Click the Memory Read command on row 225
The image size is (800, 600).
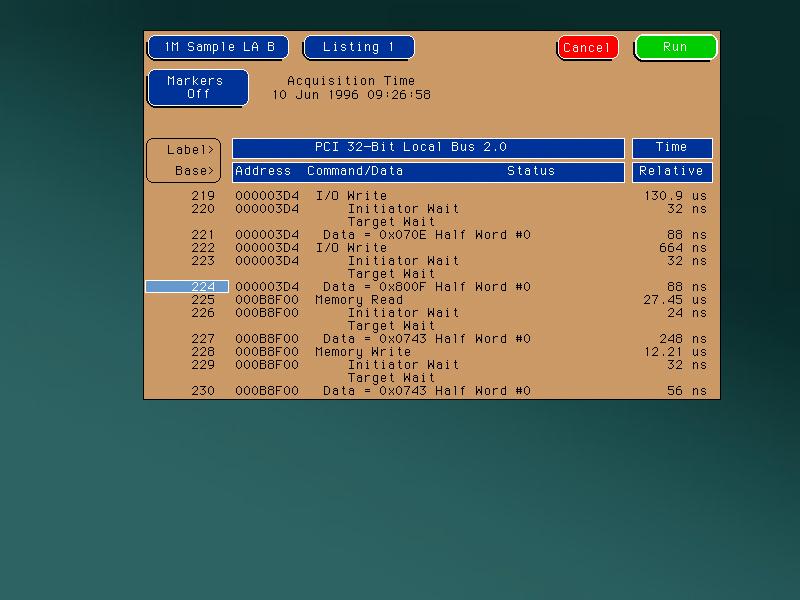coord(359,300)
